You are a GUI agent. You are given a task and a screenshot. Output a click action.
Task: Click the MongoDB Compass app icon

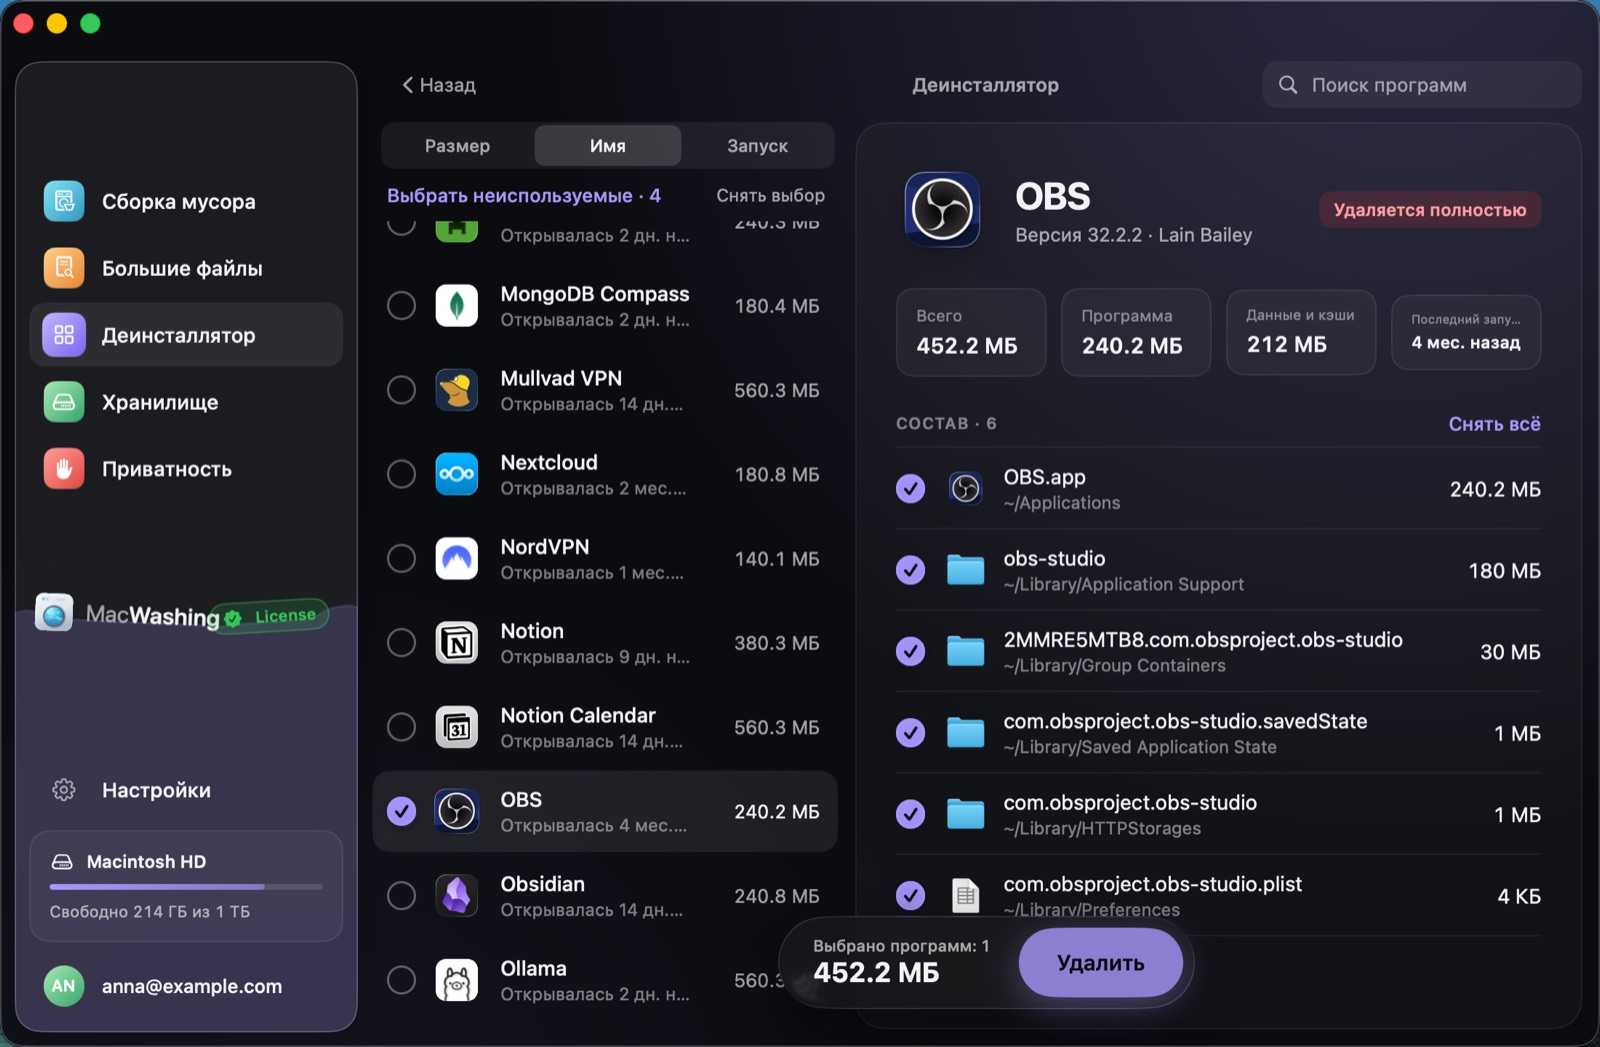coord(457,306)
